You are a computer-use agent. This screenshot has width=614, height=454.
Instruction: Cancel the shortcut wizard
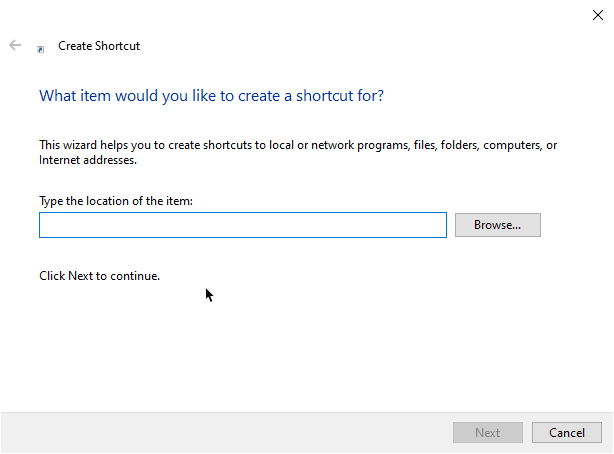click(x=566, y=432)
